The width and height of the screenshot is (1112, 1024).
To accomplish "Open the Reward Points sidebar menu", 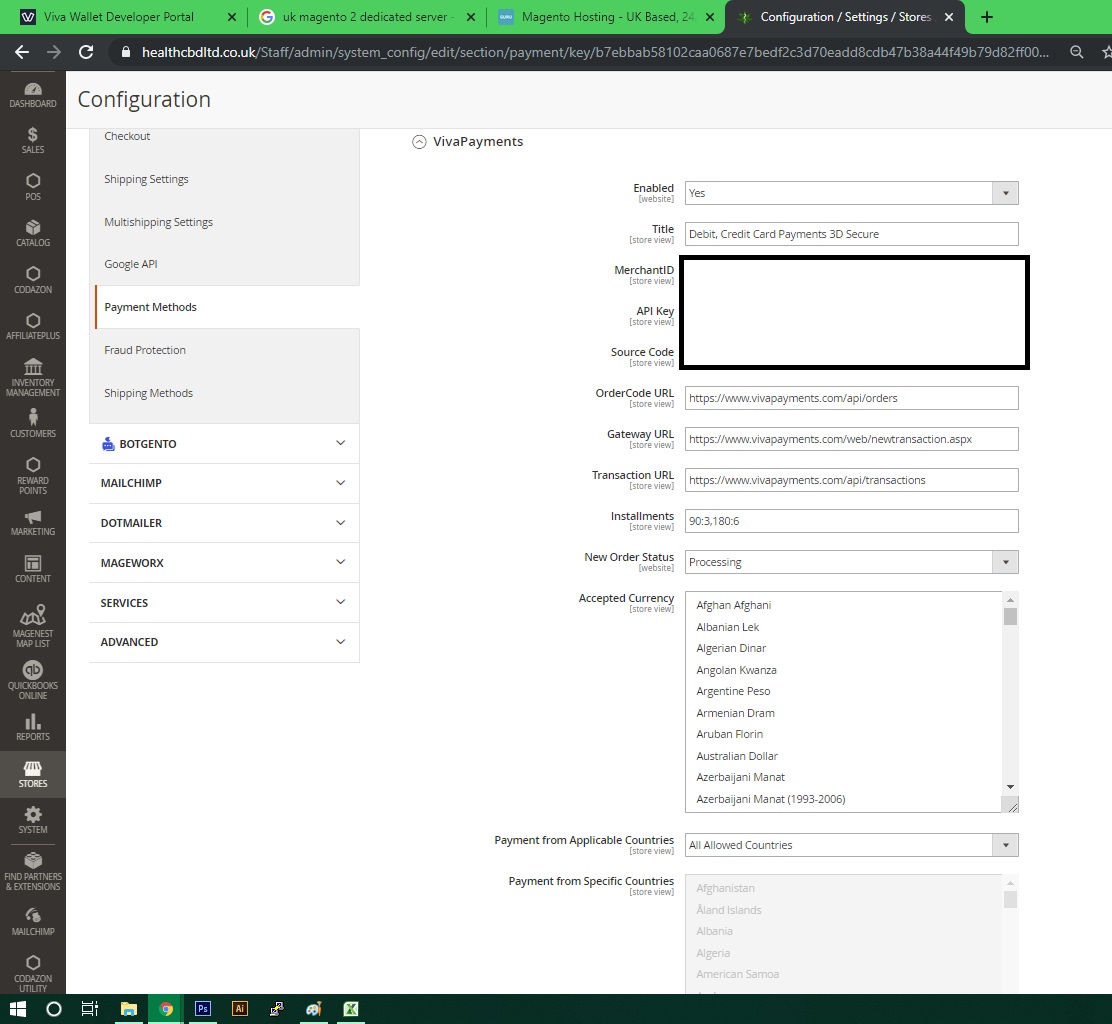I will pyautogui.click(x=33, y=475).
